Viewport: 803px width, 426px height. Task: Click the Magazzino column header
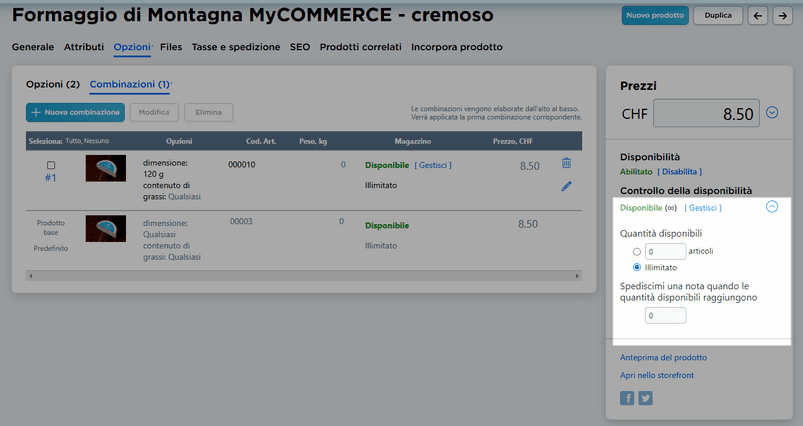[x=413, y=141]
